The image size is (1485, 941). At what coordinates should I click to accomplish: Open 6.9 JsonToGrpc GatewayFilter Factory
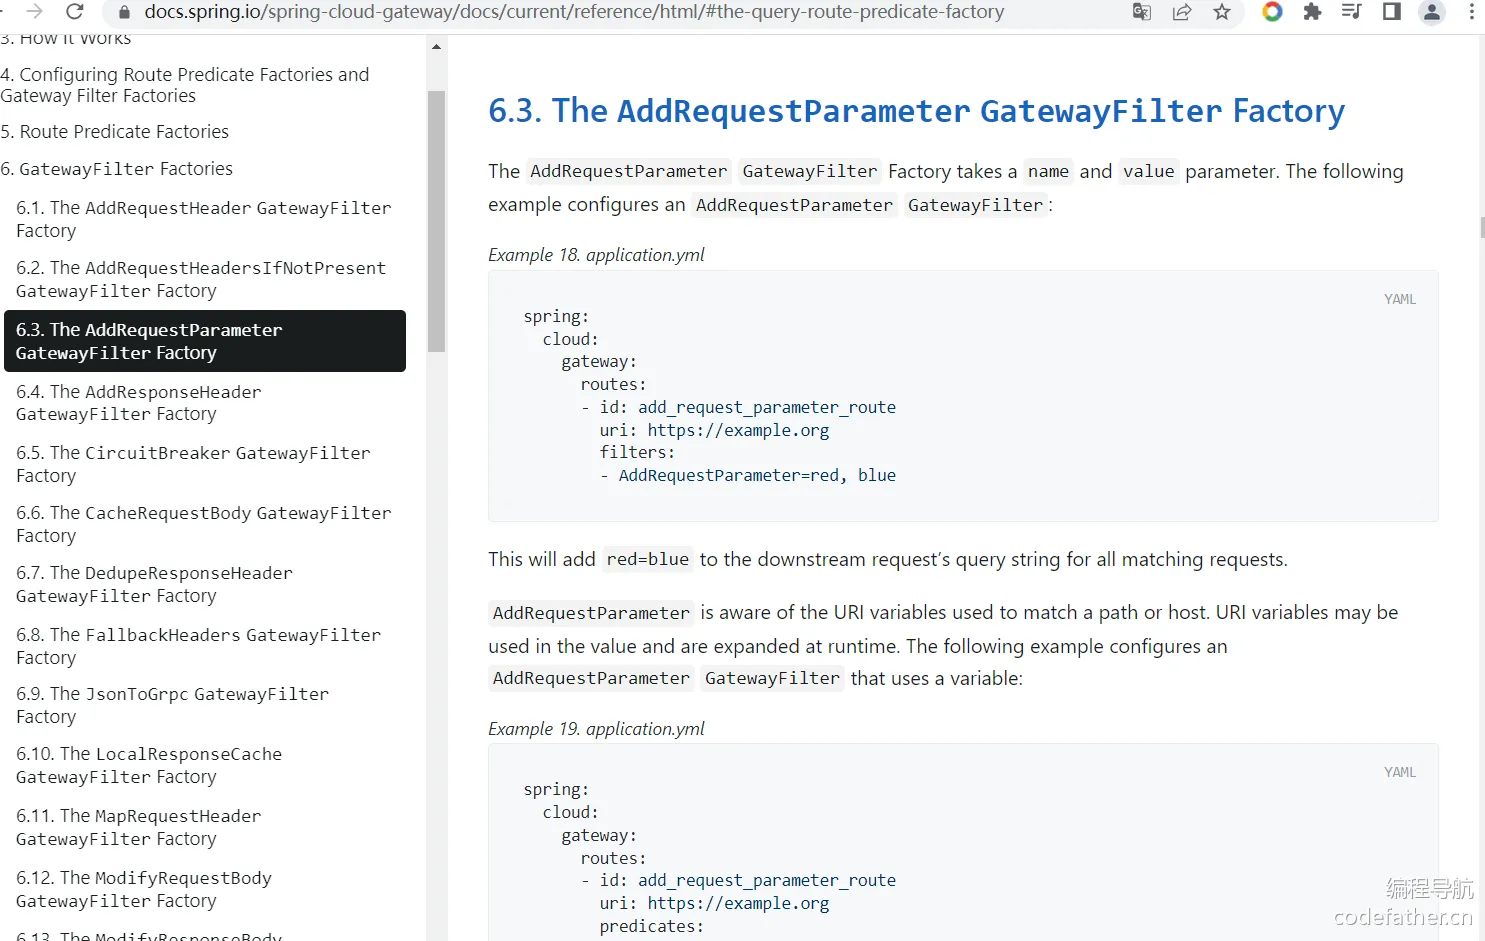pos(172,705)
